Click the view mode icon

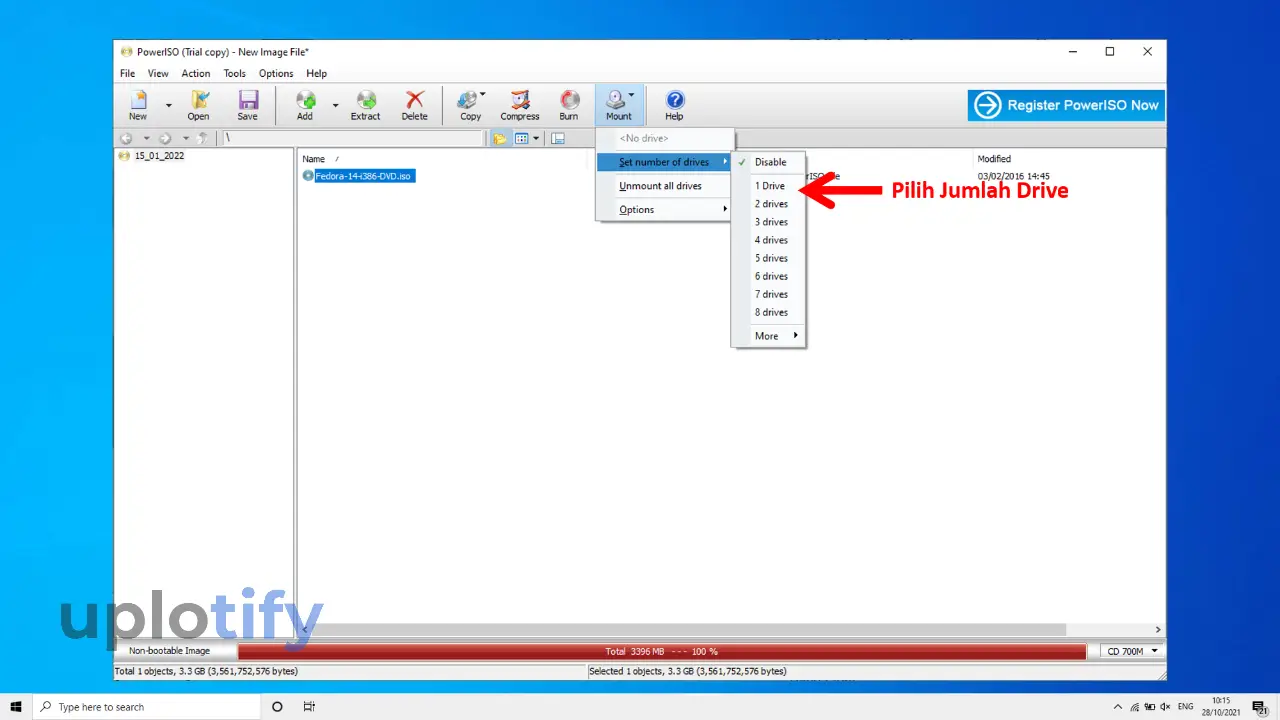(x=521, y=139)
